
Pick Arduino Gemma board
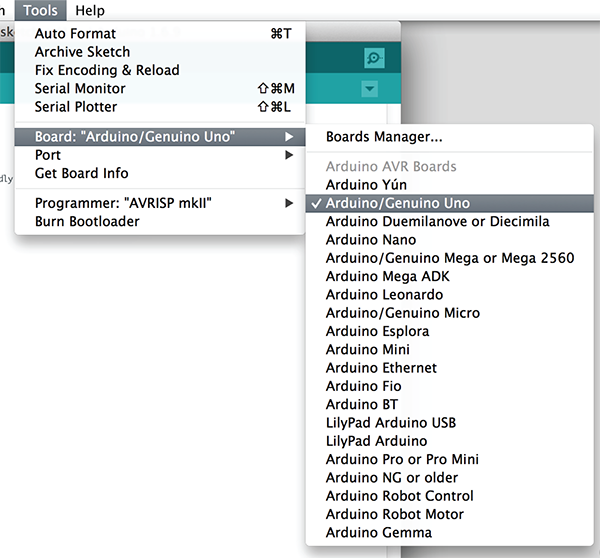pos(450,533)
